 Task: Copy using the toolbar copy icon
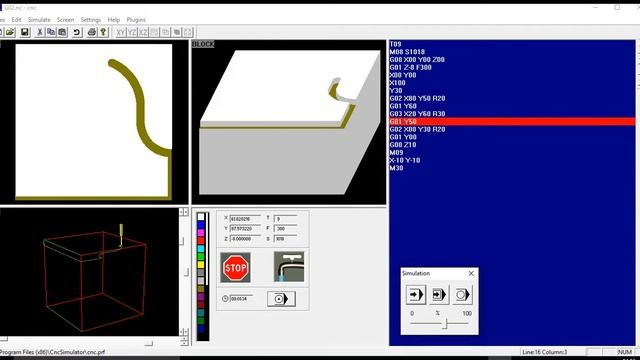click(51, 32)
